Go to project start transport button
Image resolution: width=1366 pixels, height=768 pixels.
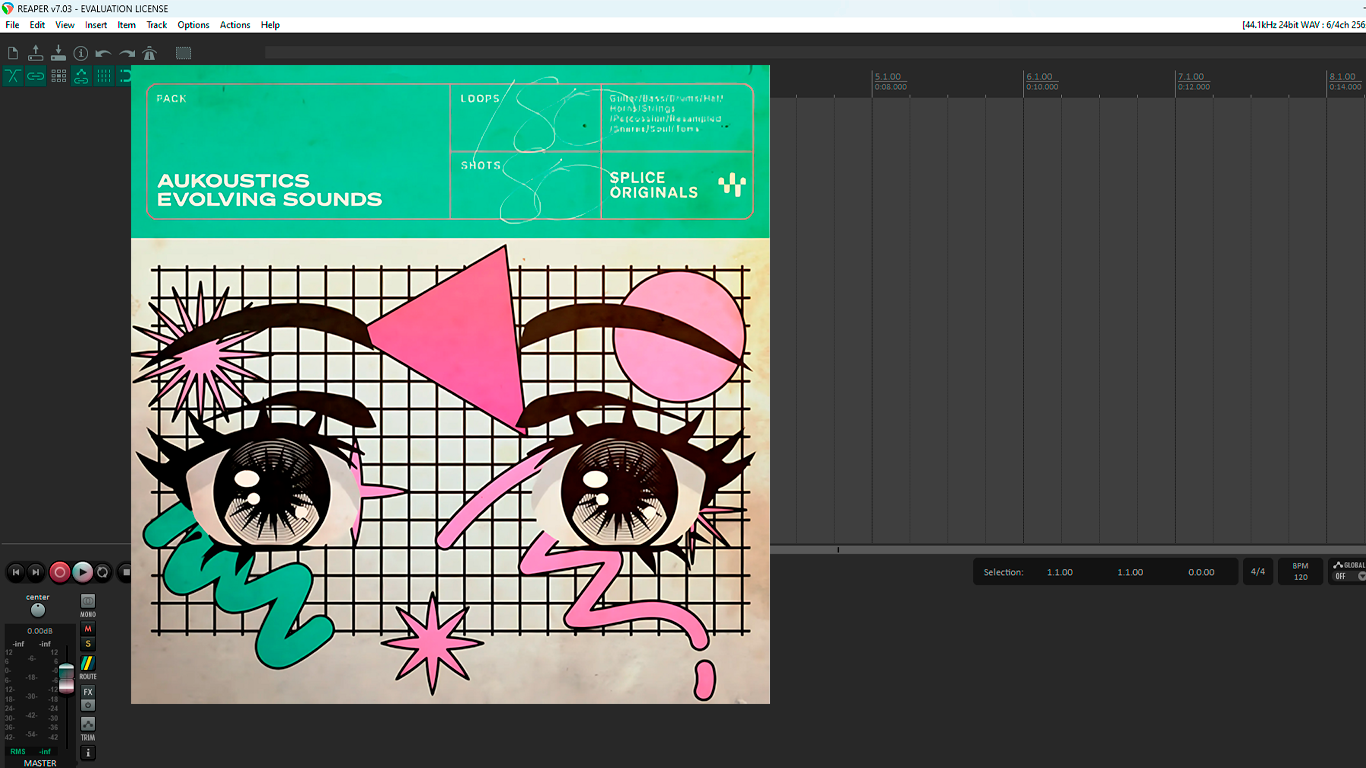pyautogui.click(x=15, y=572)
